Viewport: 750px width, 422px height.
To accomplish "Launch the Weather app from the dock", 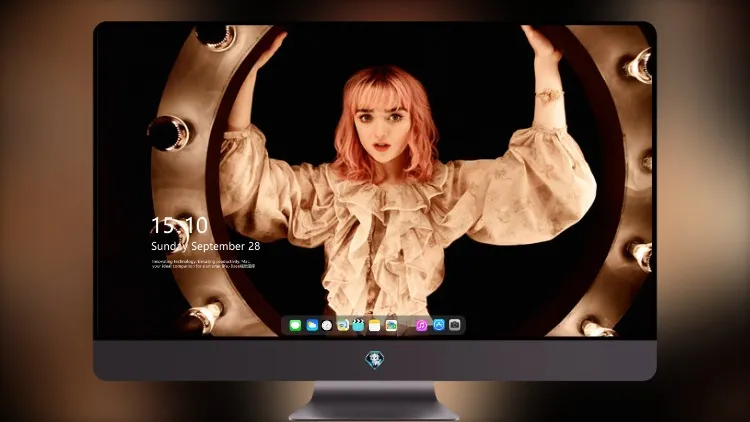I will pyautogui.click(x=312, y=325).
